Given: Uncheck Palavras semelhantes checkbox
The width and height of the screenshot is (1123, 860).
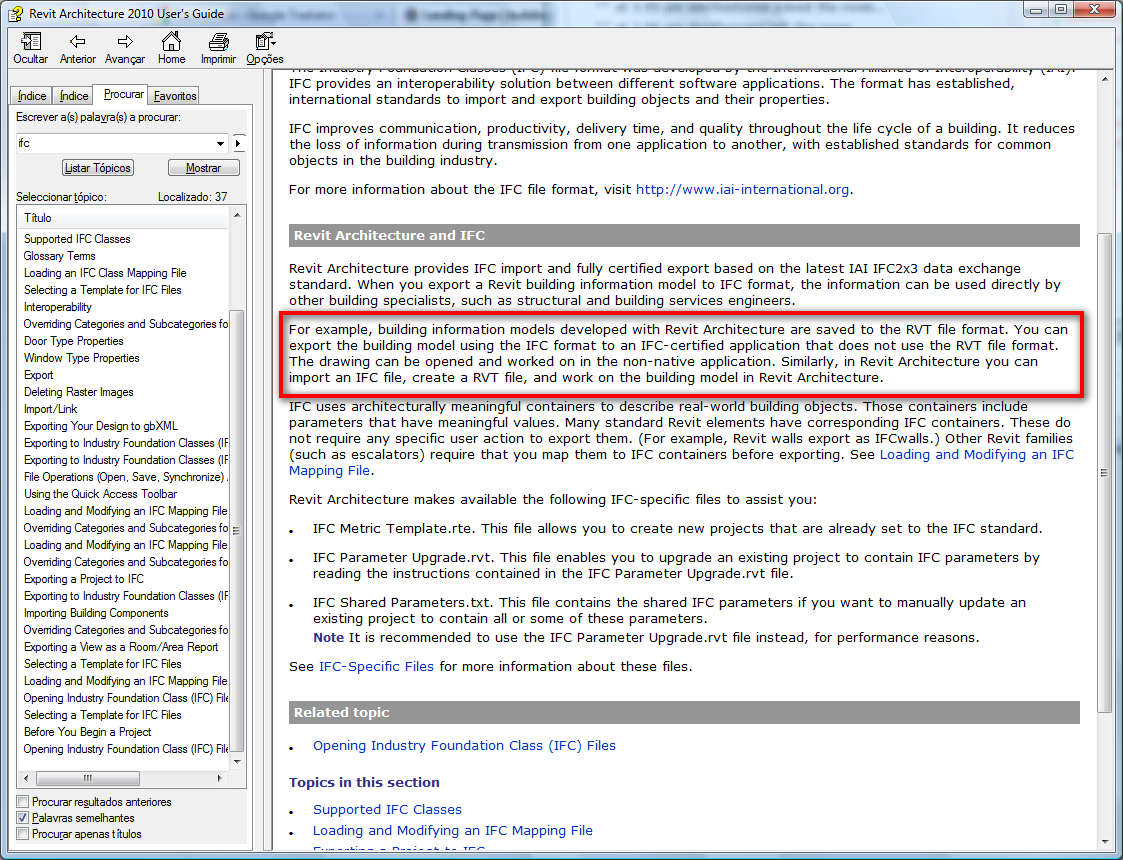Looking at the screenshot, I should click(23, 818).
